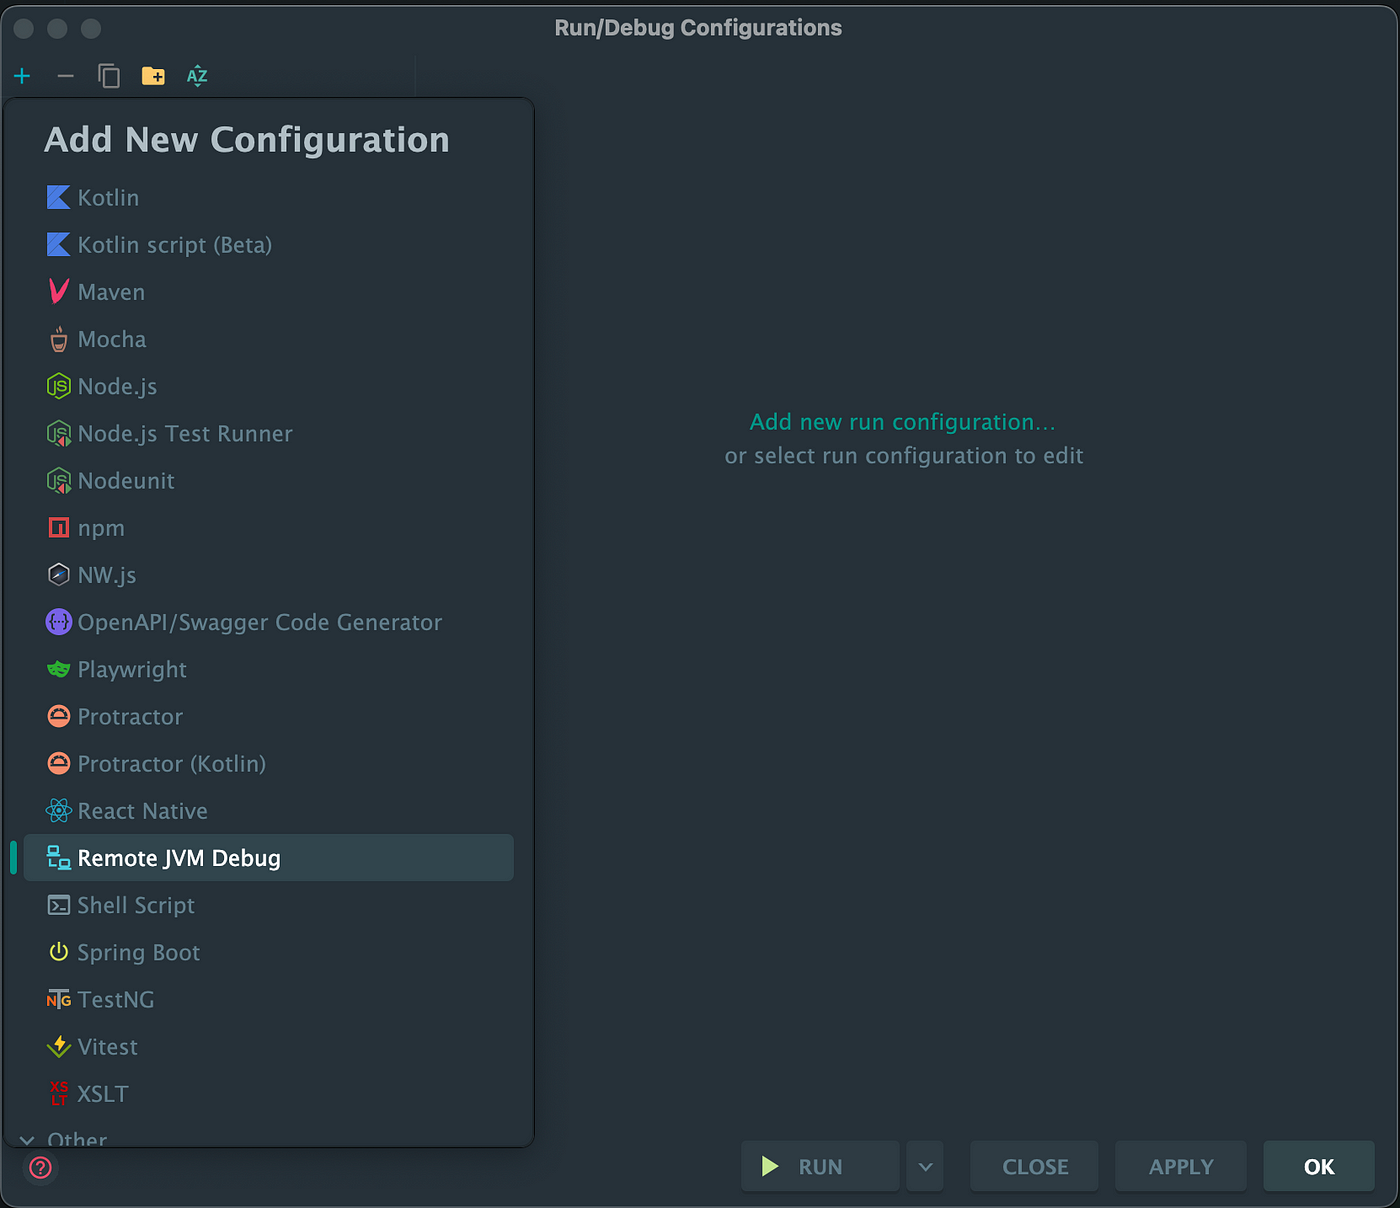This screenshot has height=1208, width=1400.
Task: Click the red npm icon
Action: click(x=59, y=528)
